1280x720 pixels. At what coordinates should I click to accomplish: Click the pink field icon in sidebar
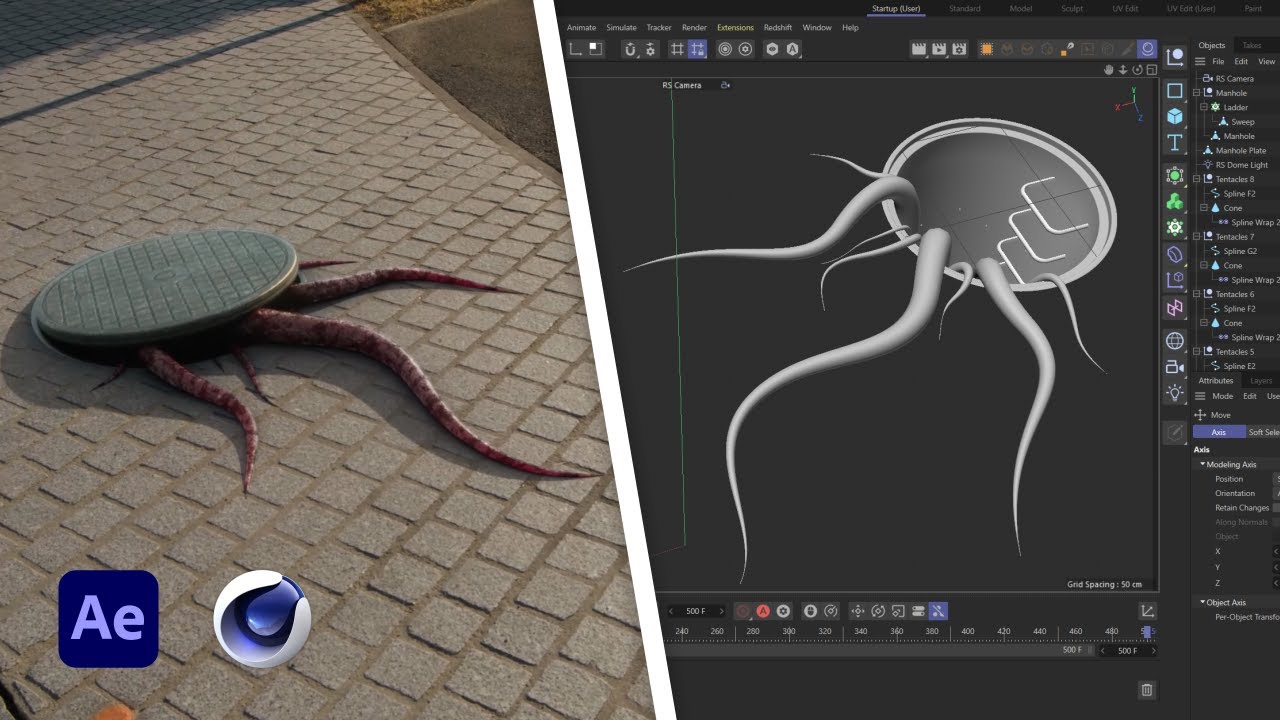[x=1175, y=307]
